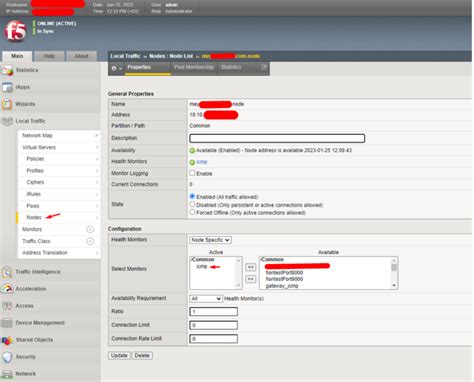Select Forced Offline state radio button
The width and height of the screenshot is (474, 382).
[192, 212]
